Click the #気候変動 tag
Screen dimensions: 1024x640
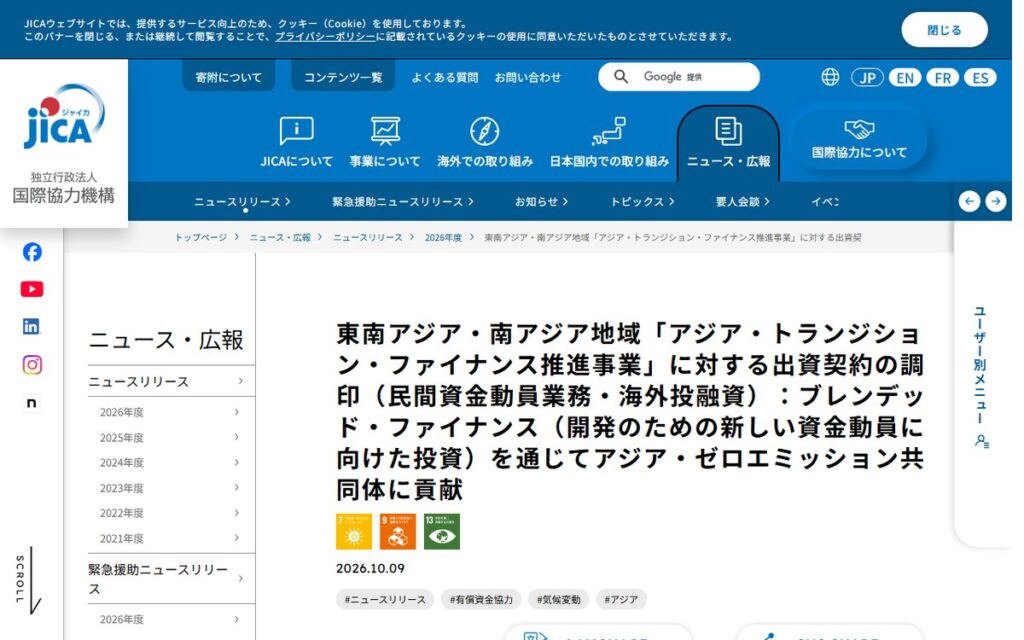558,599
